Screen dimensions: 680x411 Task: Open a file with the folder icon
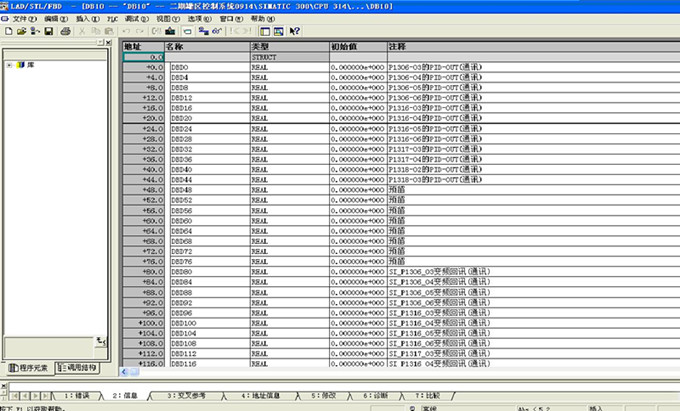pyautogui.click(x=21, y=31)
